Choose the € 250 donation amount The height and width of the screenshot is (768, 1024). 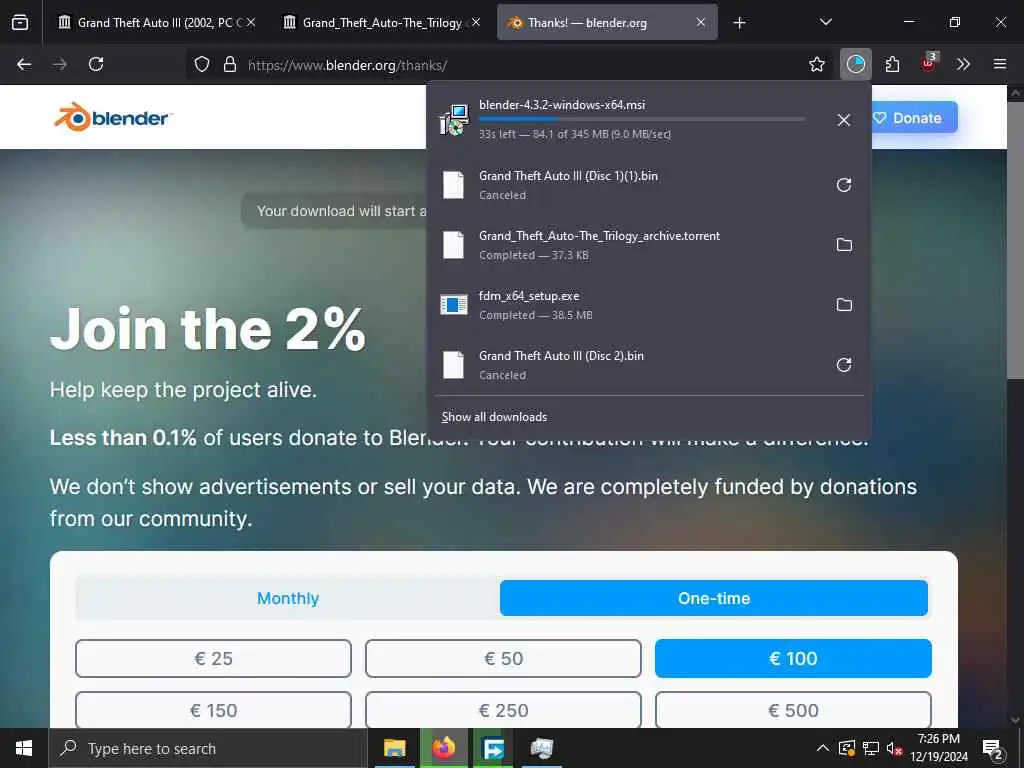(x=504, y=710)
